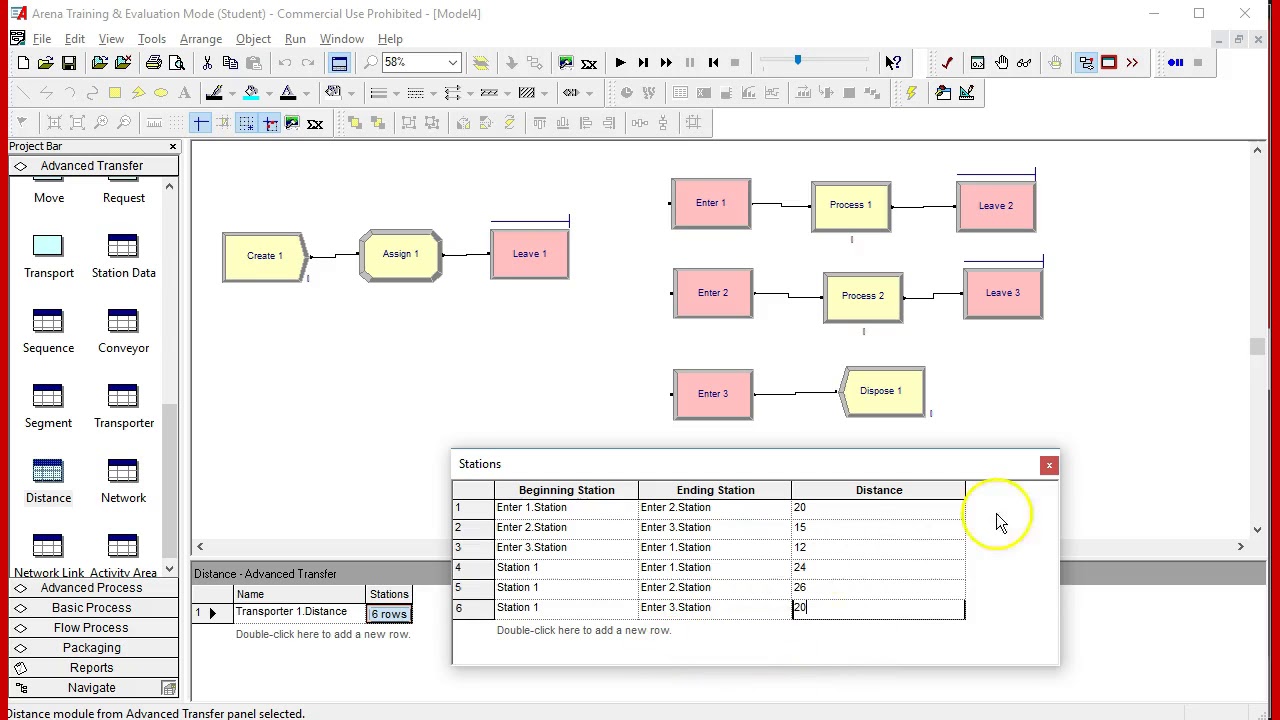Switch to Basic Process panel
This screenshot has height=720, width=1280.
click(92, 607)
